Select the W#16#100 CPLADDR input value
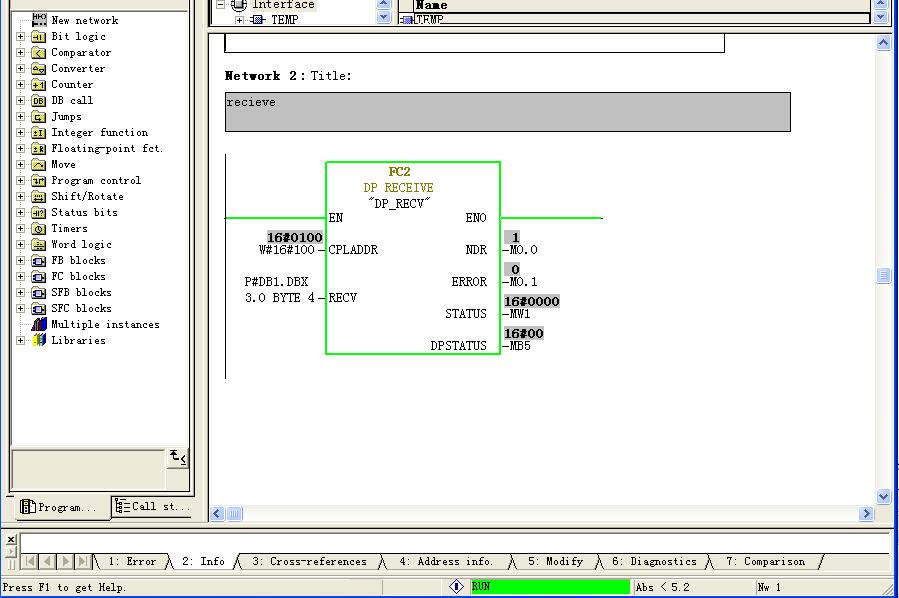The width and height of the screenshot is (899, 598). (x=287, y=250)
